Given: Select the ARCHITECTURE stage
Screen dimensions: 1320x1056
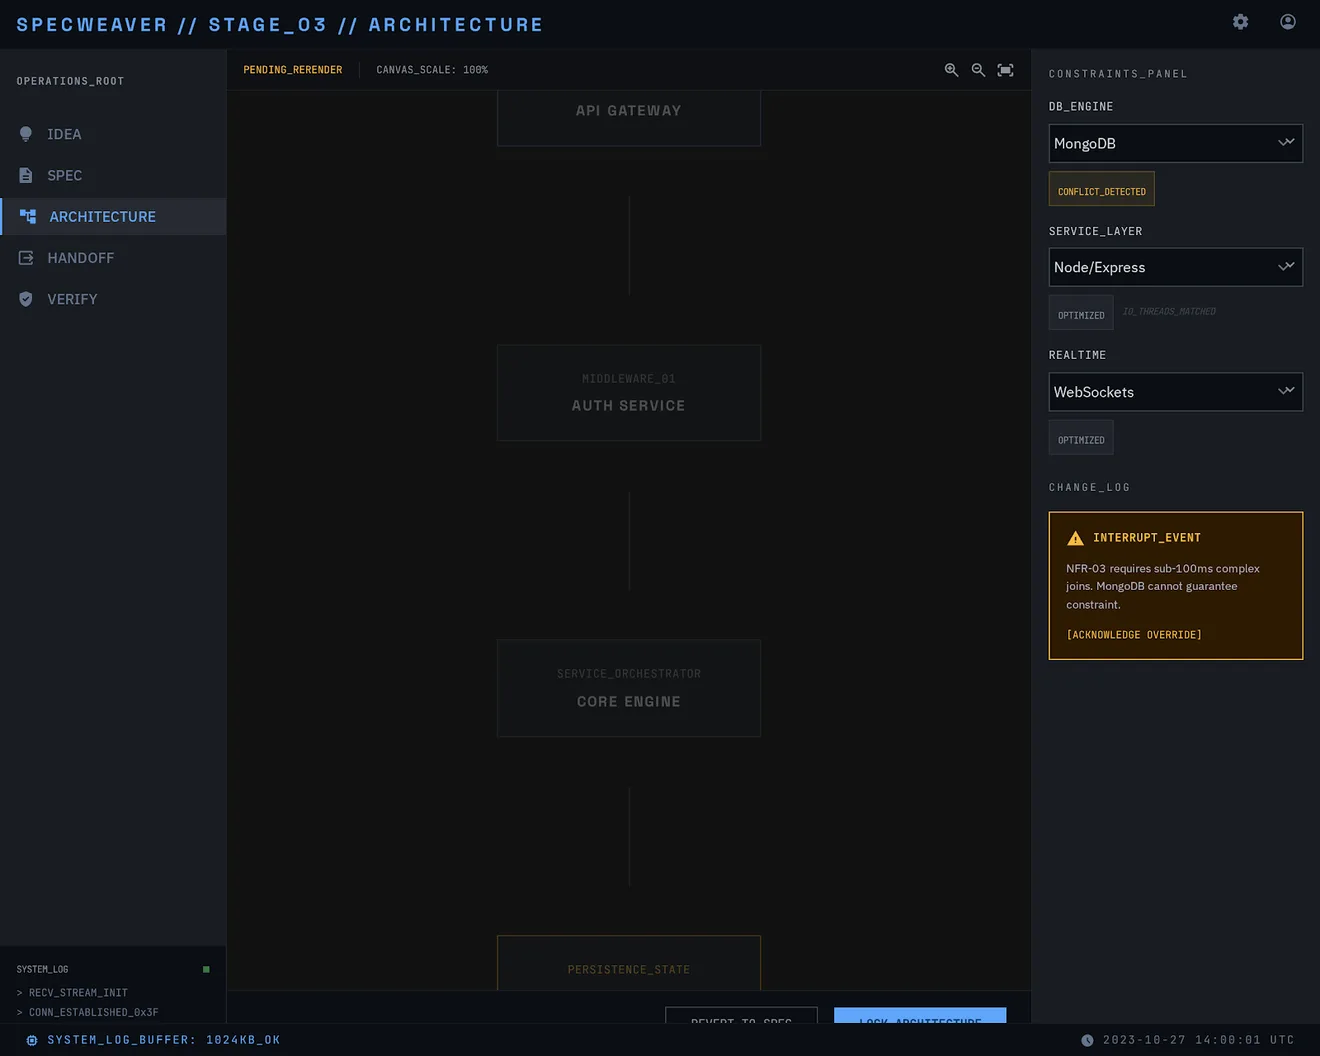Looking at the screenshot, I should point(113,216).
